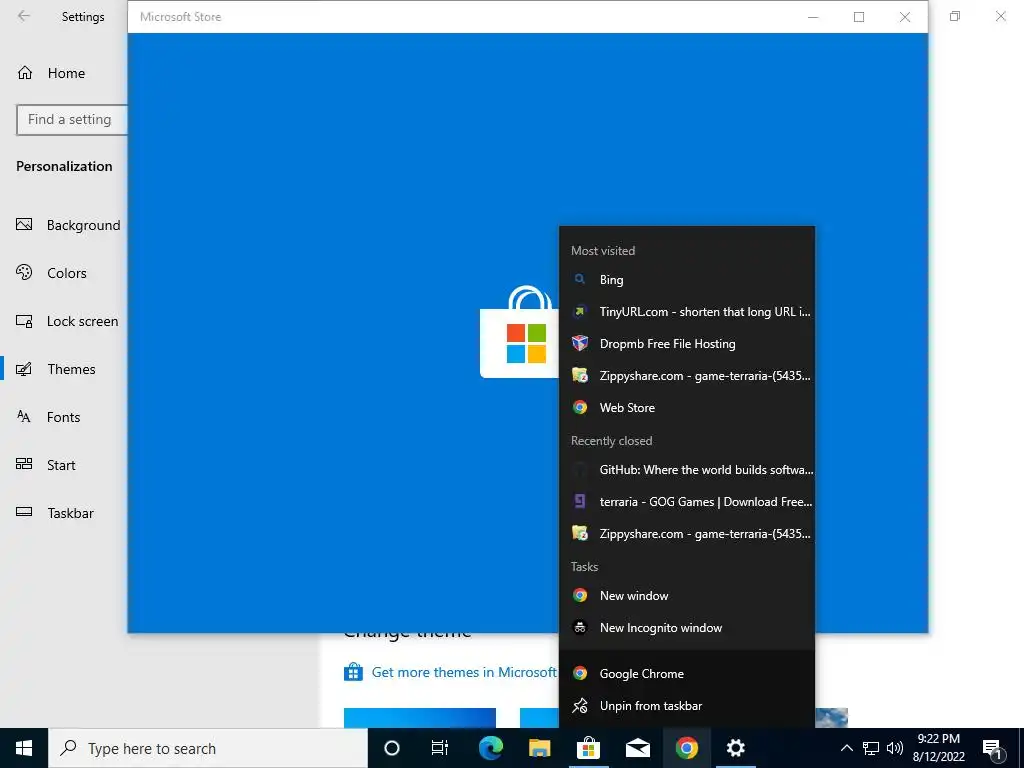Open clock showing 9:22 PM
Viewport: 1024px width, 768px height.
click(x=938, y=748)
